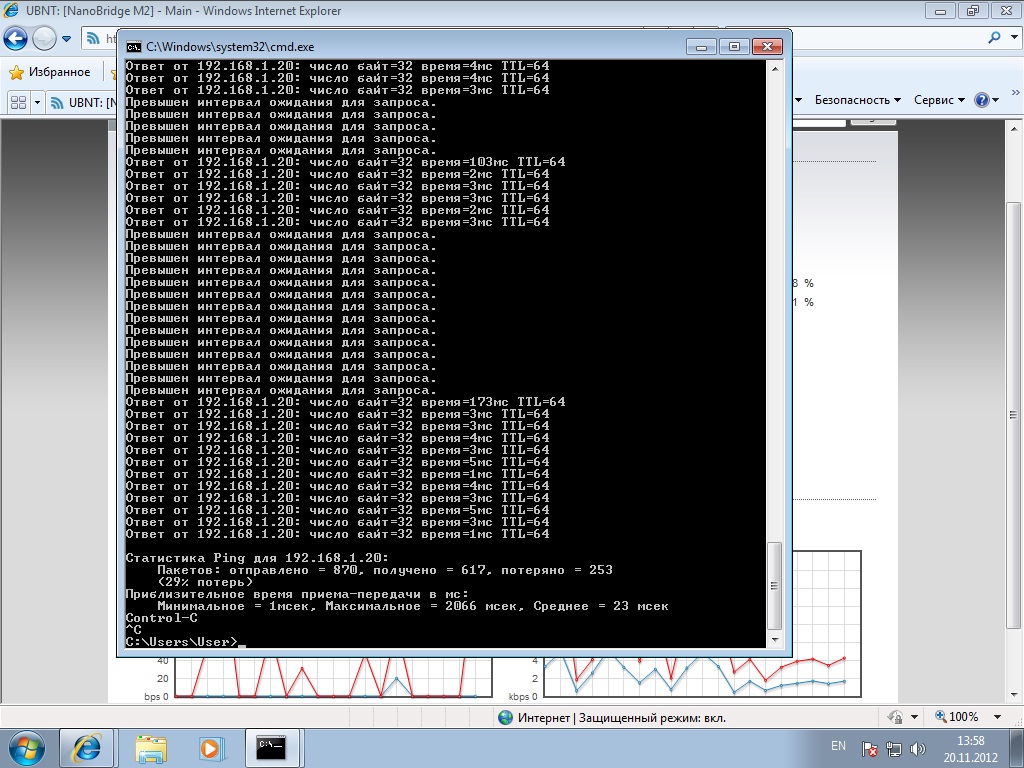Open the recent pages dropdown arrow
The height and width of the screenshot is (768, 1024).
coord(66,39)
